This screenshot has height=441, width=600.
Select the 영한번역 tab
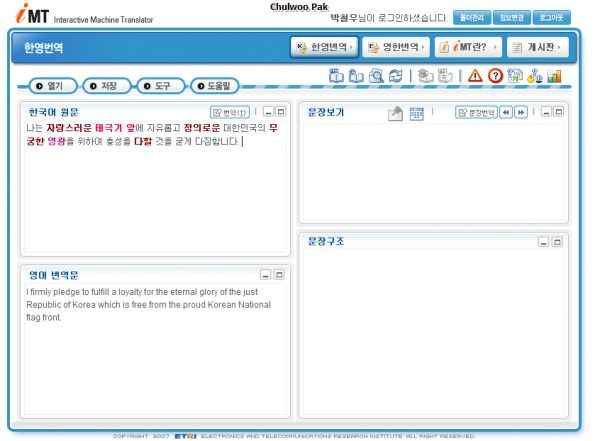396,47
